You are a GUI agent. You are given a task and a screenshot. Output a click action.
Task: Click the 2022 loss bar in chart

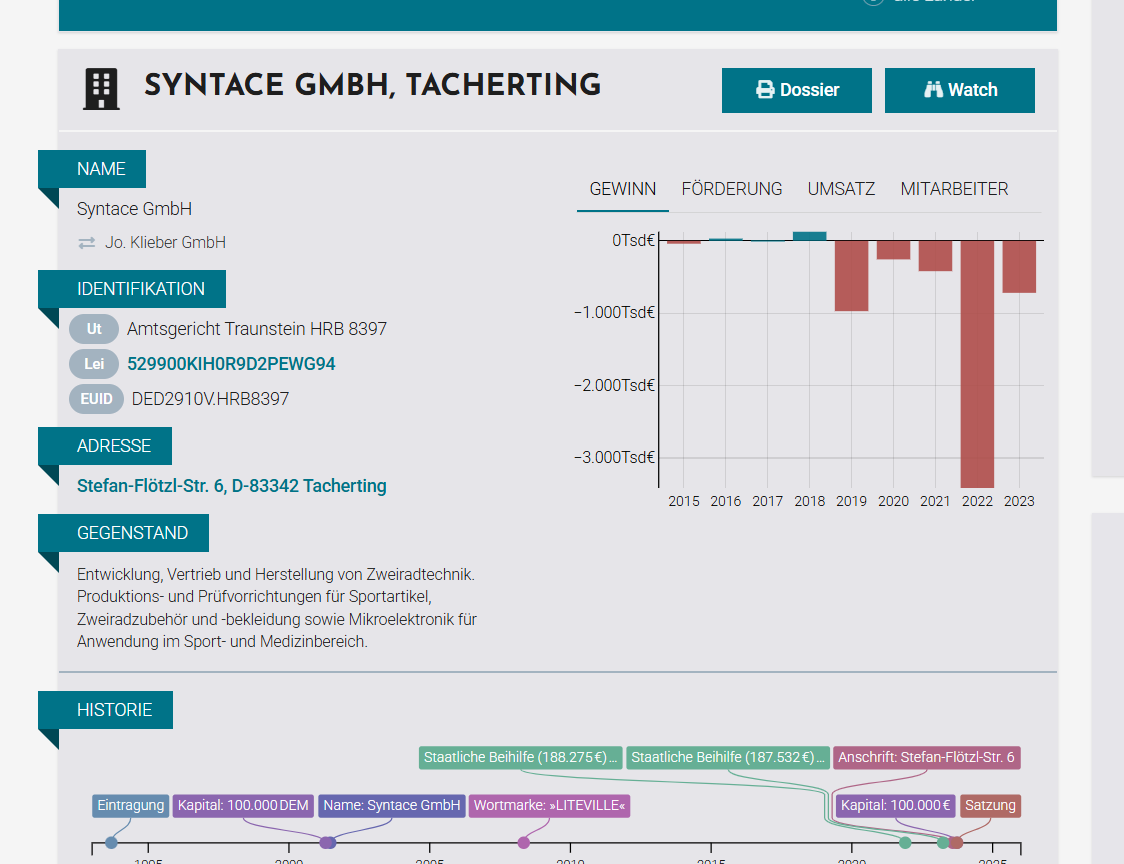(977, 363)
